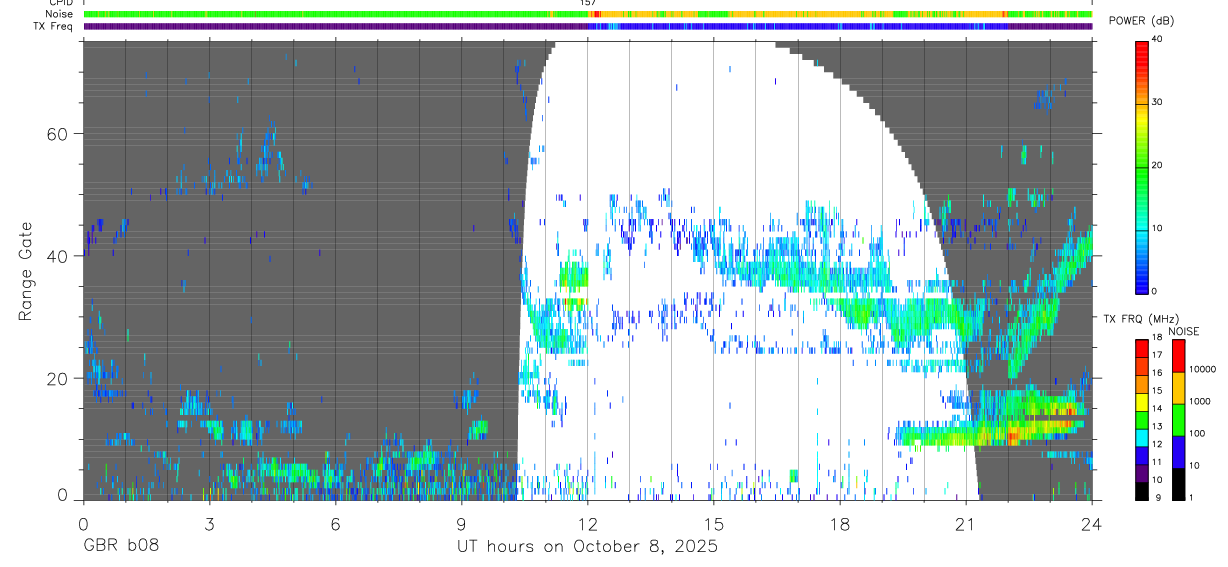The image size is (1228, 567).
Task: Click the "18" hour tick label on the time axis
Action: click(x=839, y=523)
